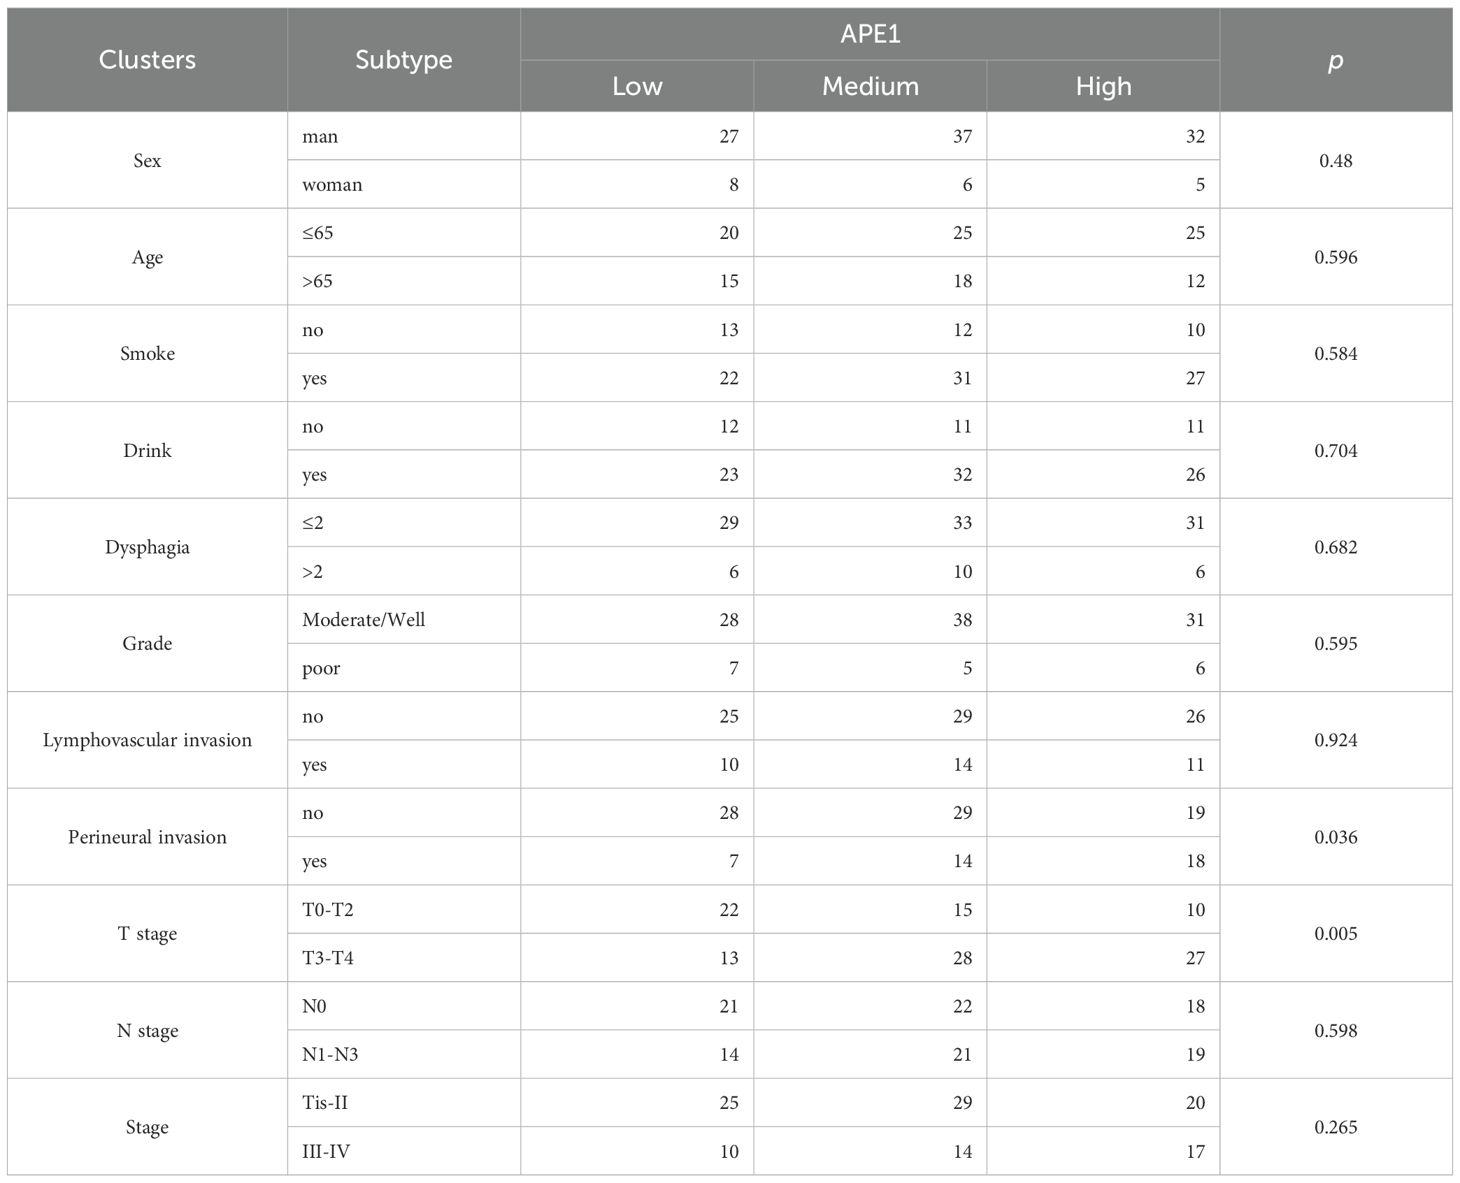Click the Medium column header
1460x1183 pixels.
coord(870,86)
